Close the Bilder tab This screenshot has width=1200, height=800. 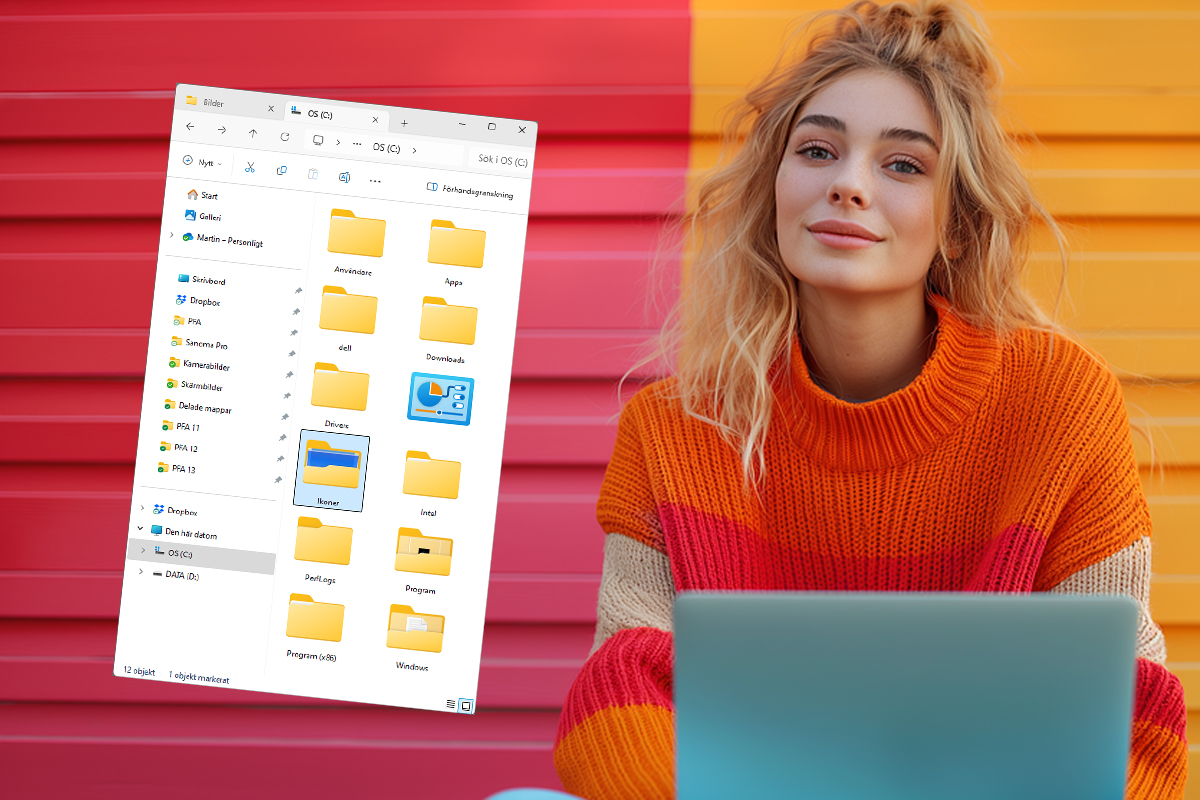click(271, 108)
